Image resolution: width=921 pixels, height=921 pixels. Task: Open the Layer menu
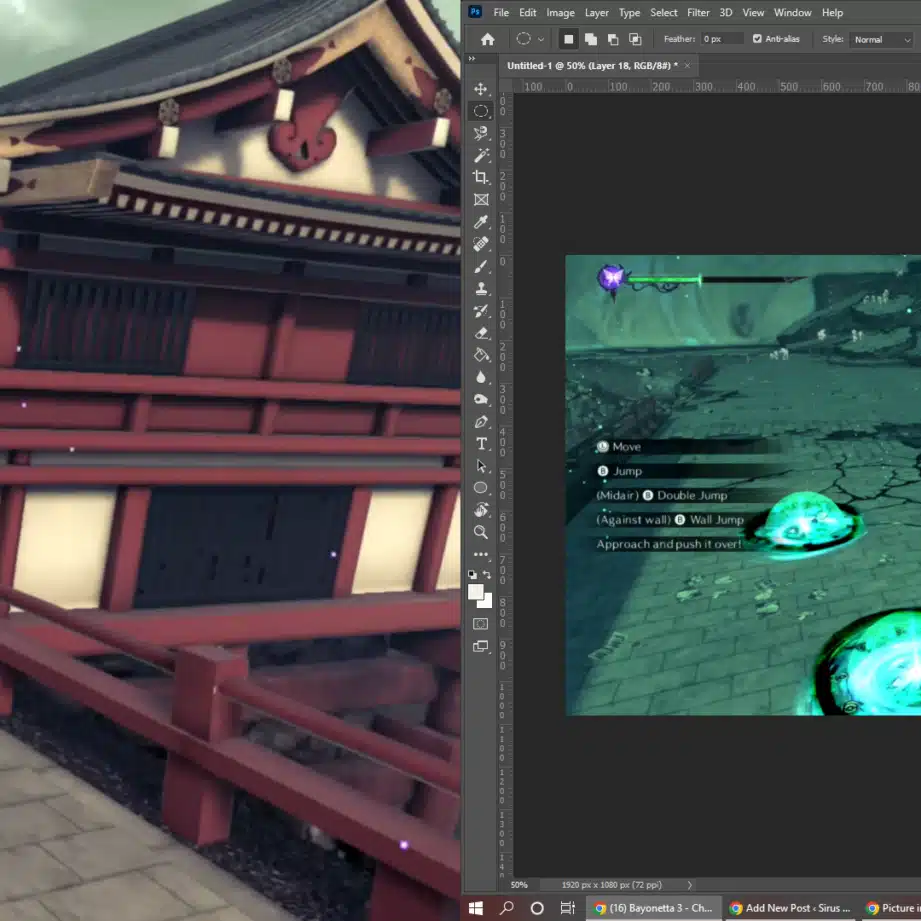pos(597,12)
